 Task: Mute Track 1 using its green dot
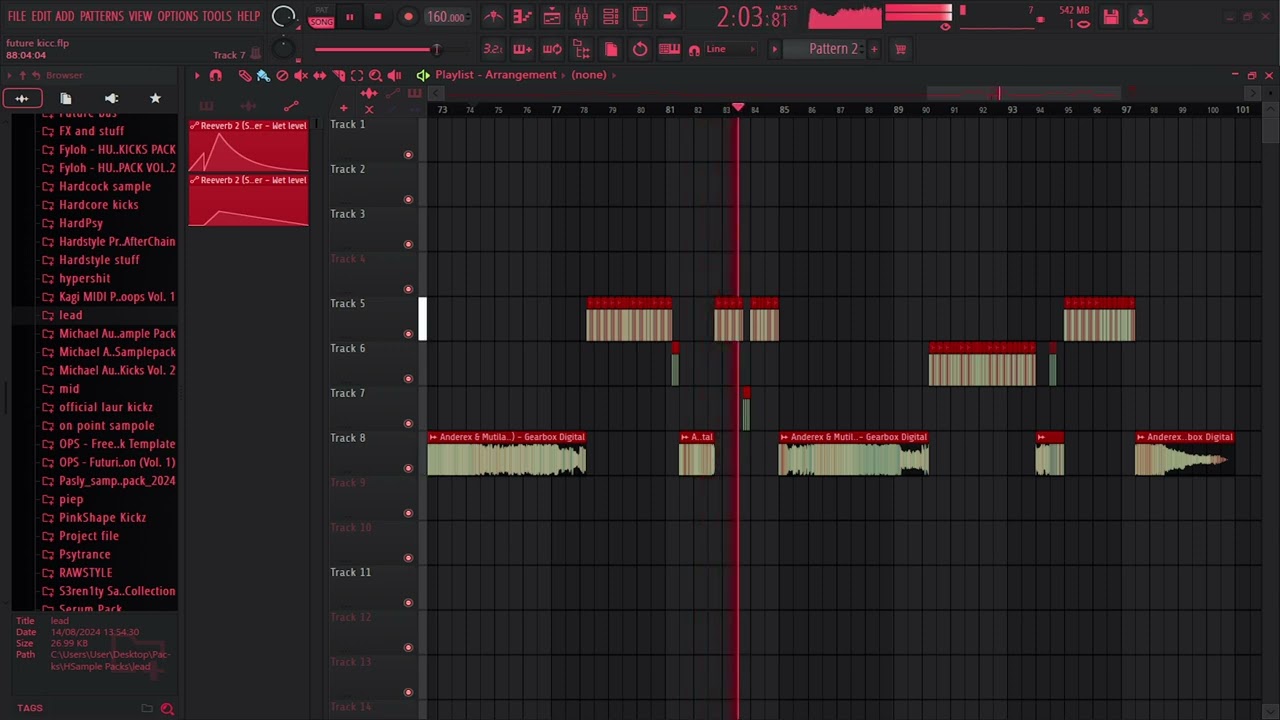(x=408, y=154)
